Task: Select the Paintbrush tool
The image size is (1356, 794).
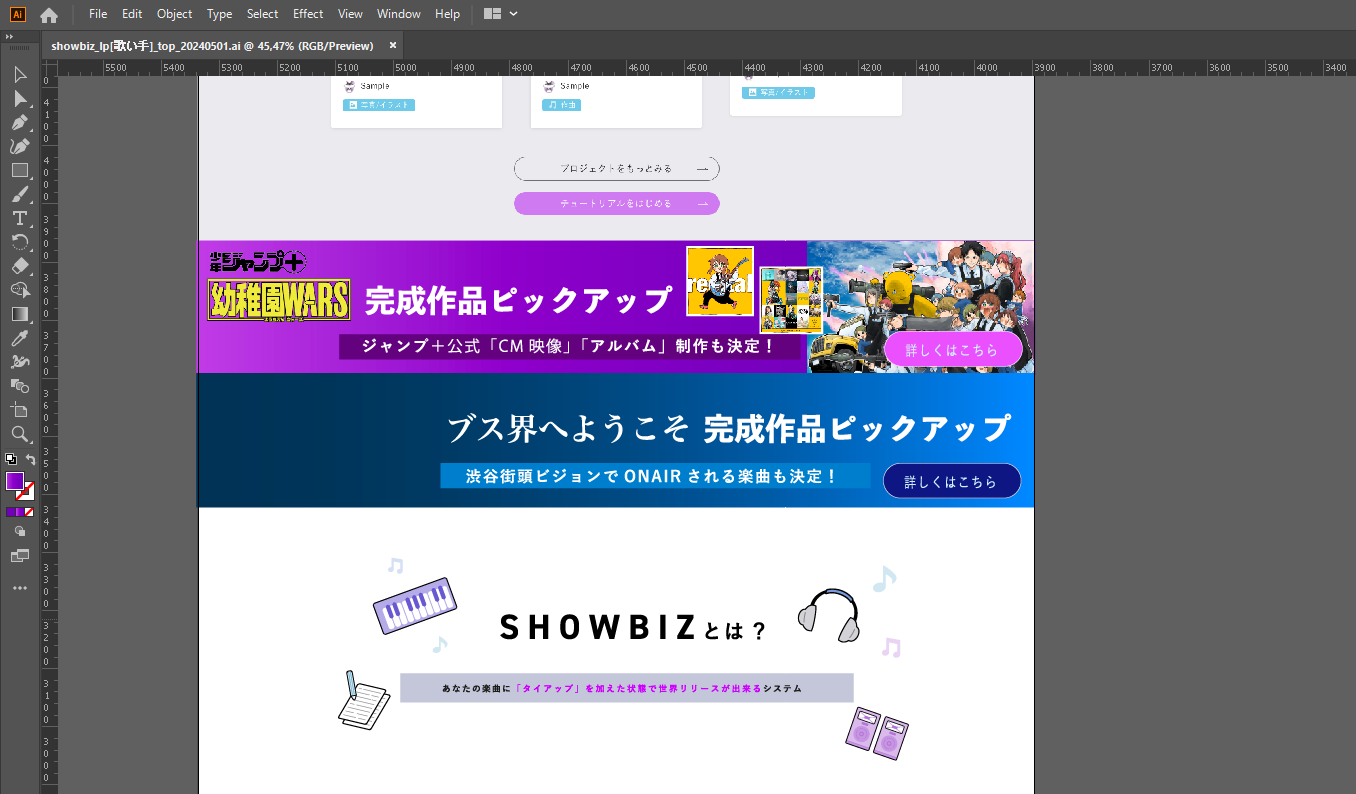Action: click(x=20, y=195)
